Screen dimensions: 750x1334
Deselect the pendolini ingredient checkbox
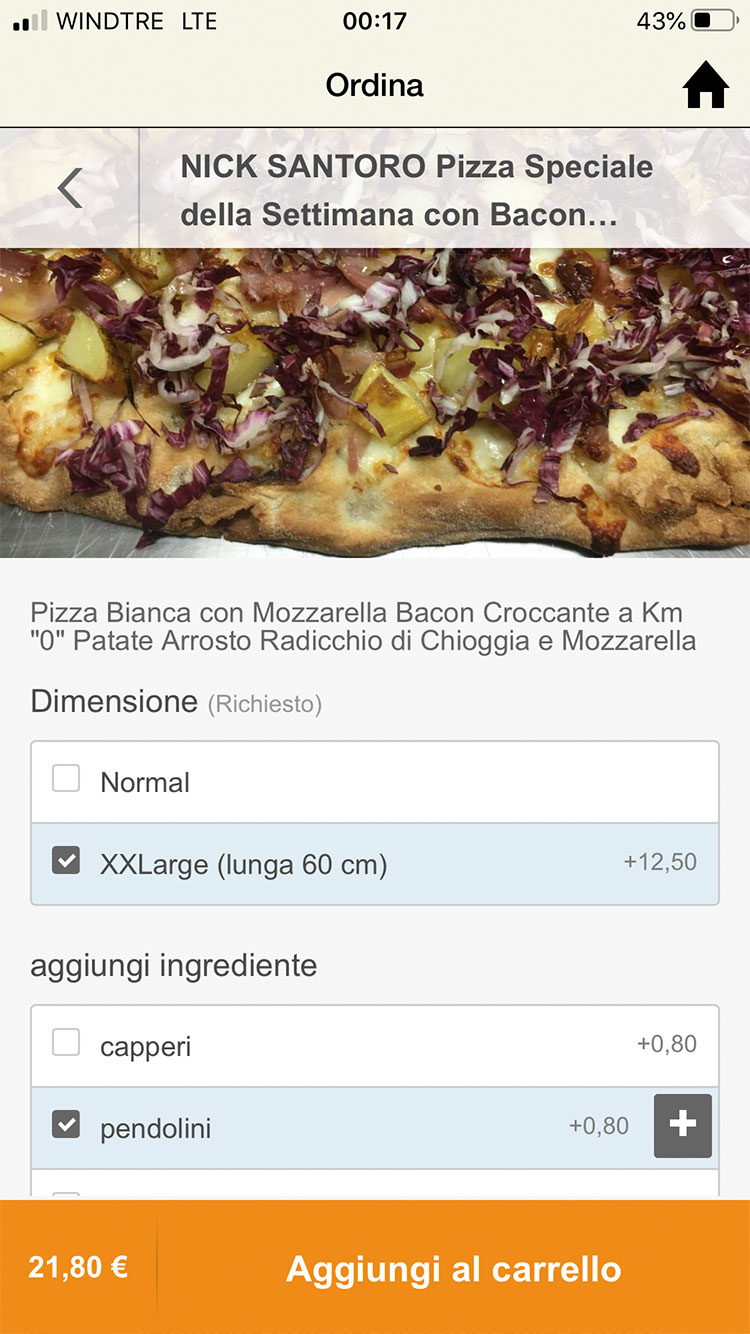point(66,1125)
